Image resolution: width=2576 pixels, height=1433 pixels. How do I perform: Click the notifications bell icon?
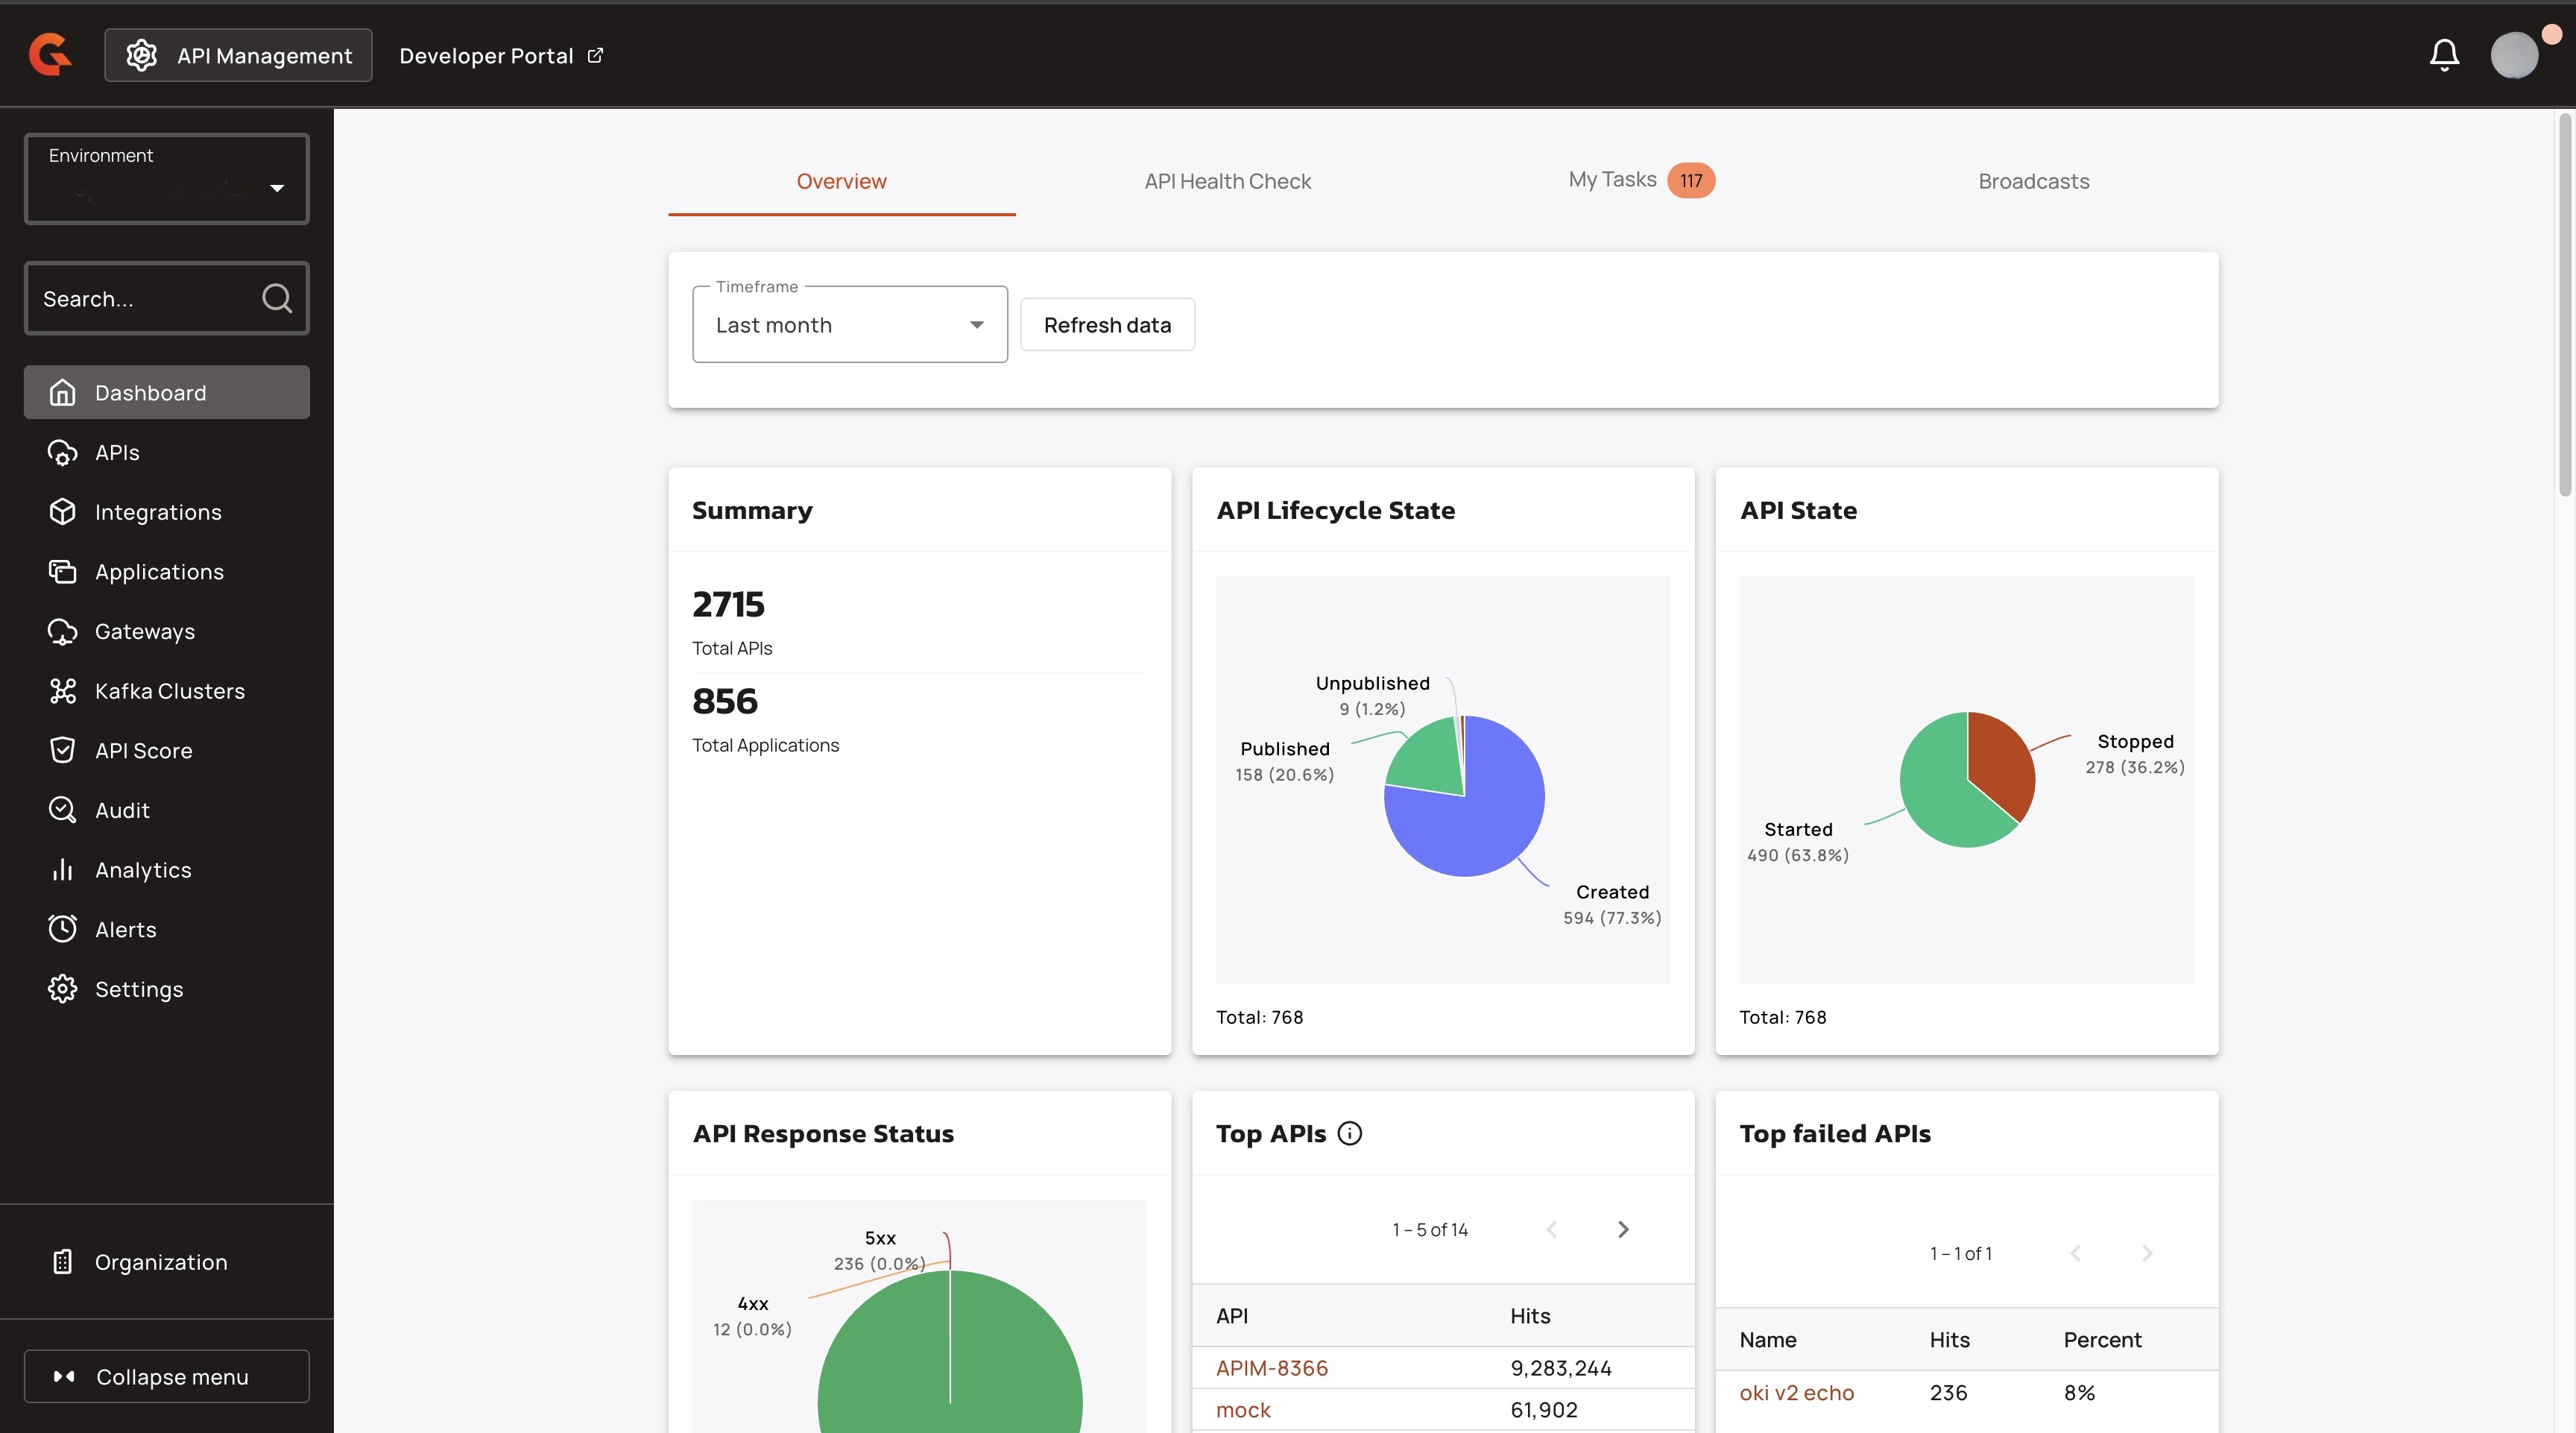2444,55
